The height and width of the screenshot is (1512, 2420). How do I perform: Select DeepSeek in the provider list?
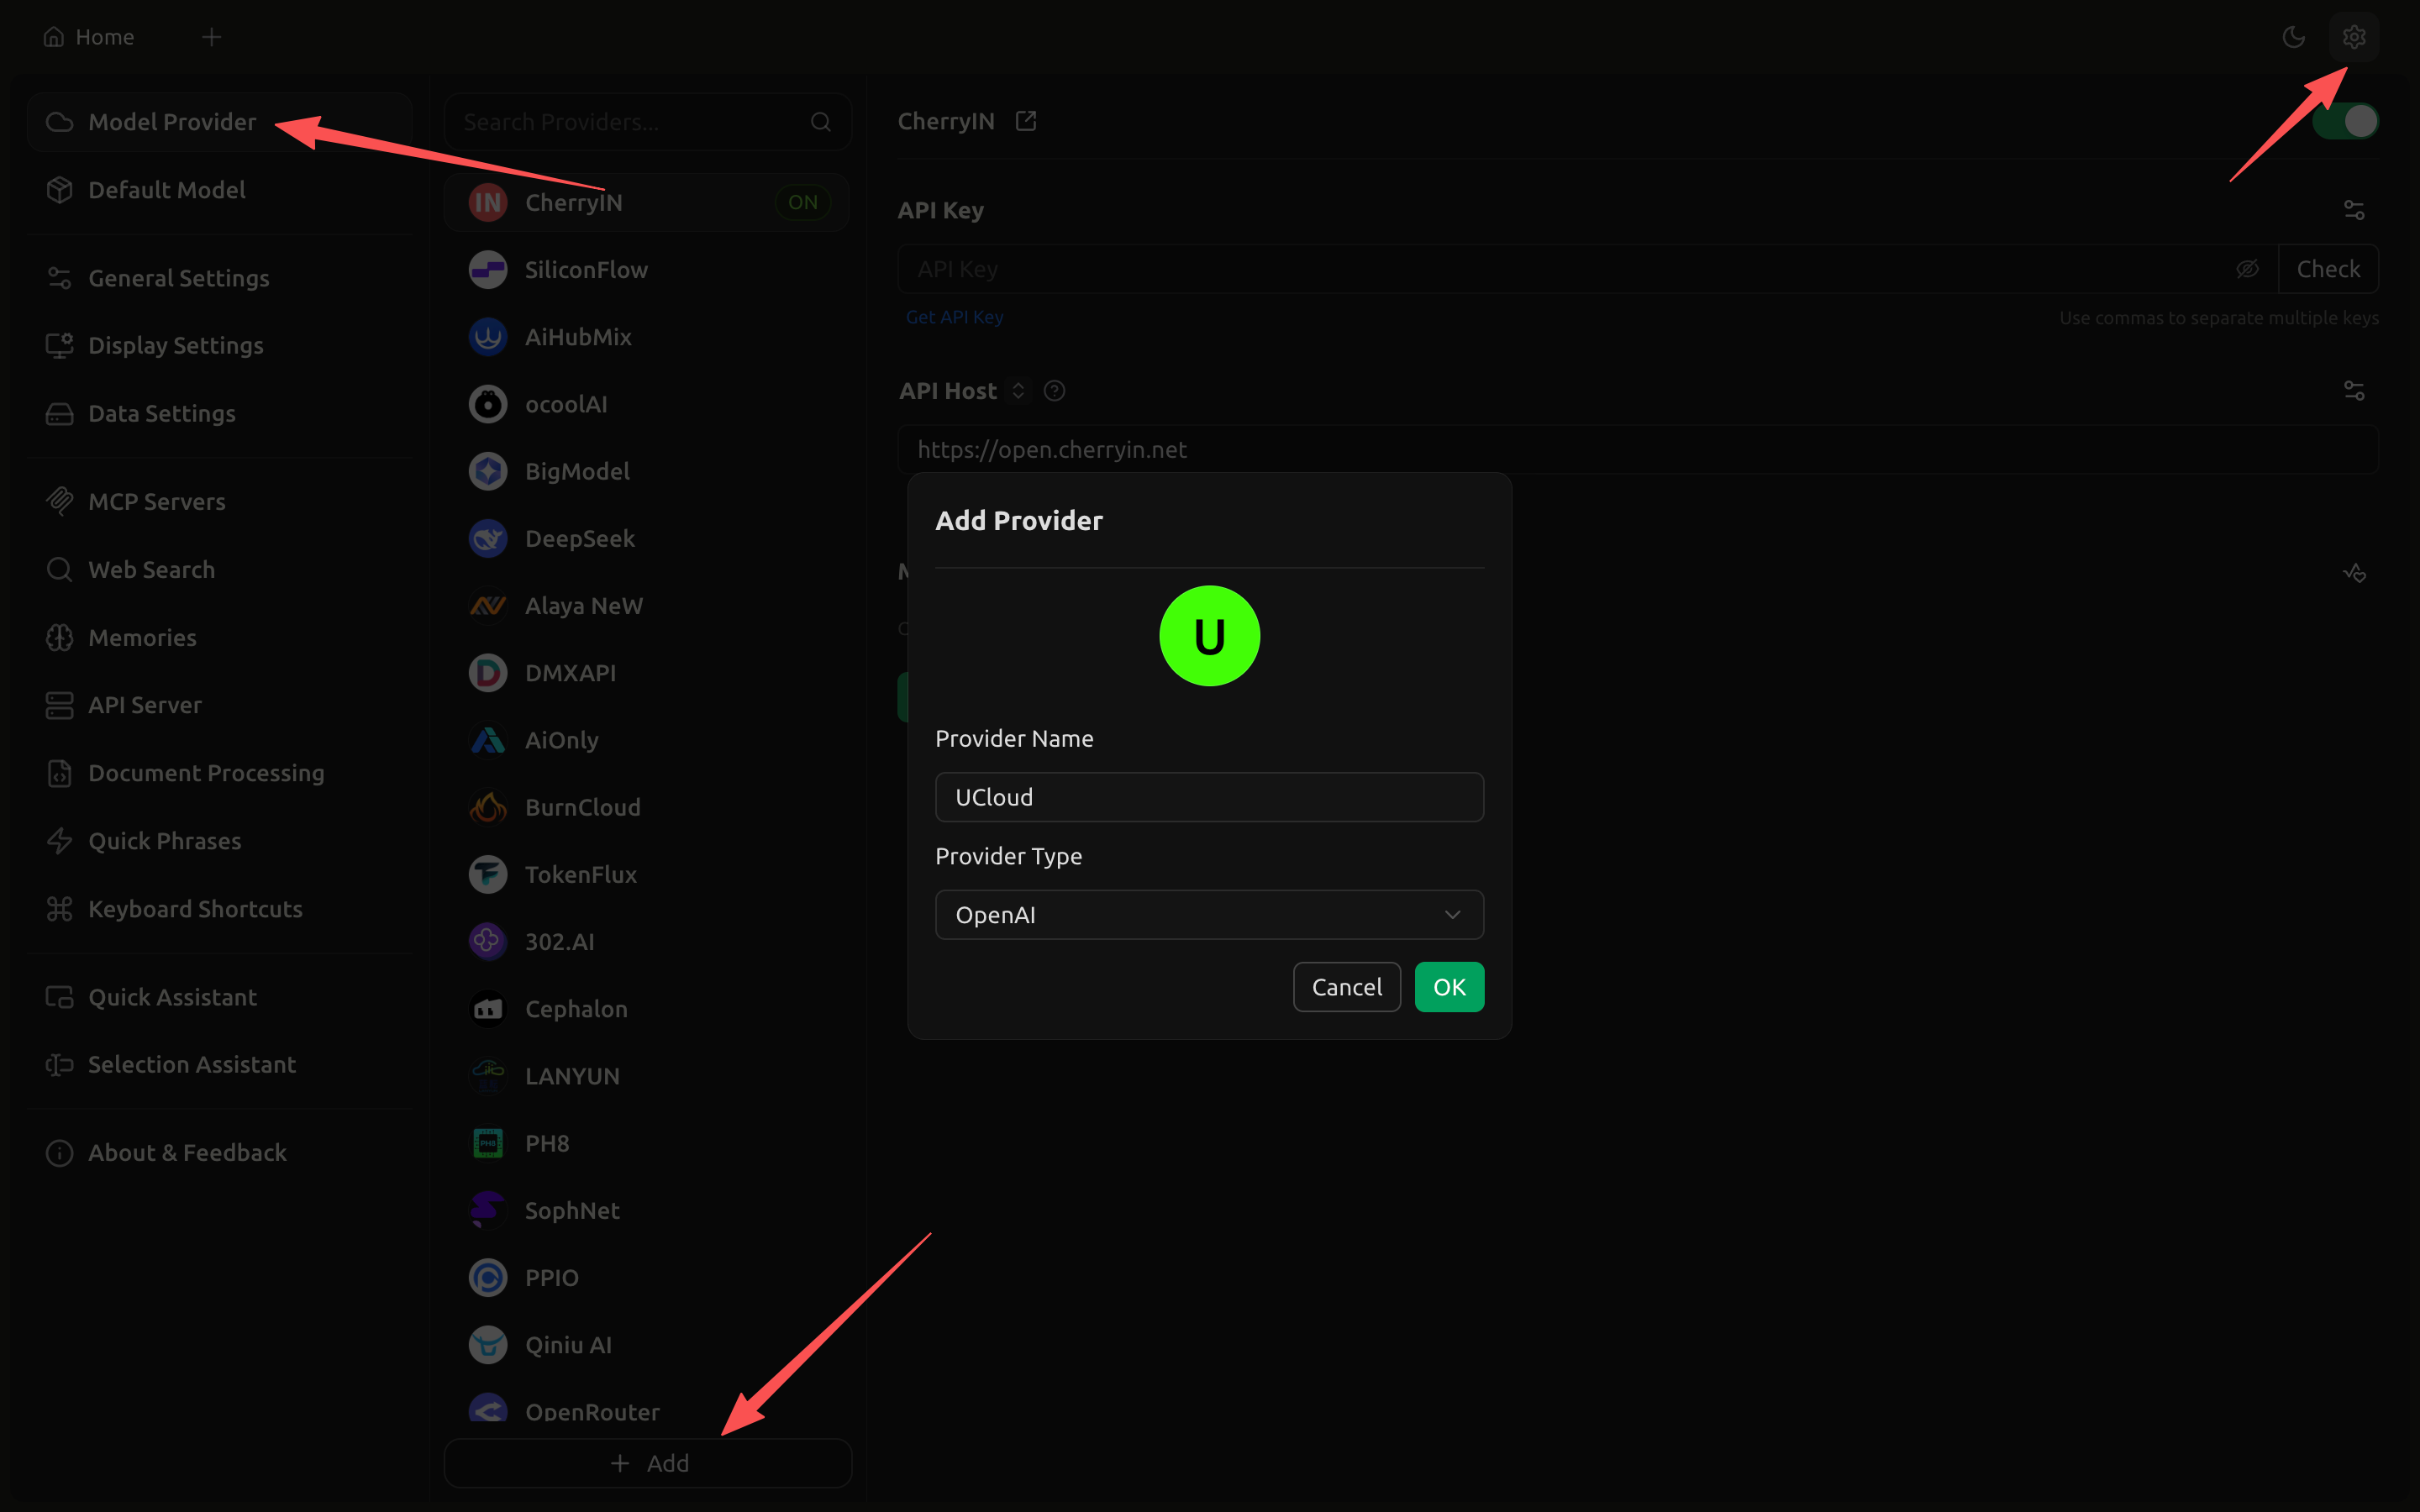579,538
